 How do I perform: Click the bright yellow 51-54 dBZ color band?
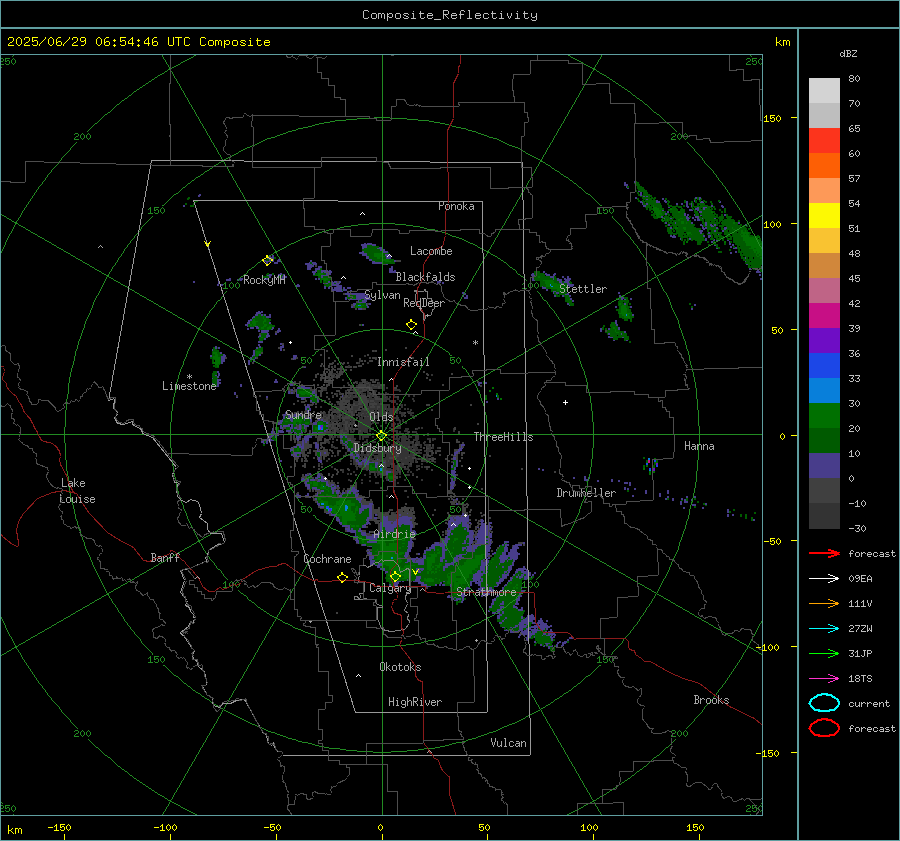(824, 216)
